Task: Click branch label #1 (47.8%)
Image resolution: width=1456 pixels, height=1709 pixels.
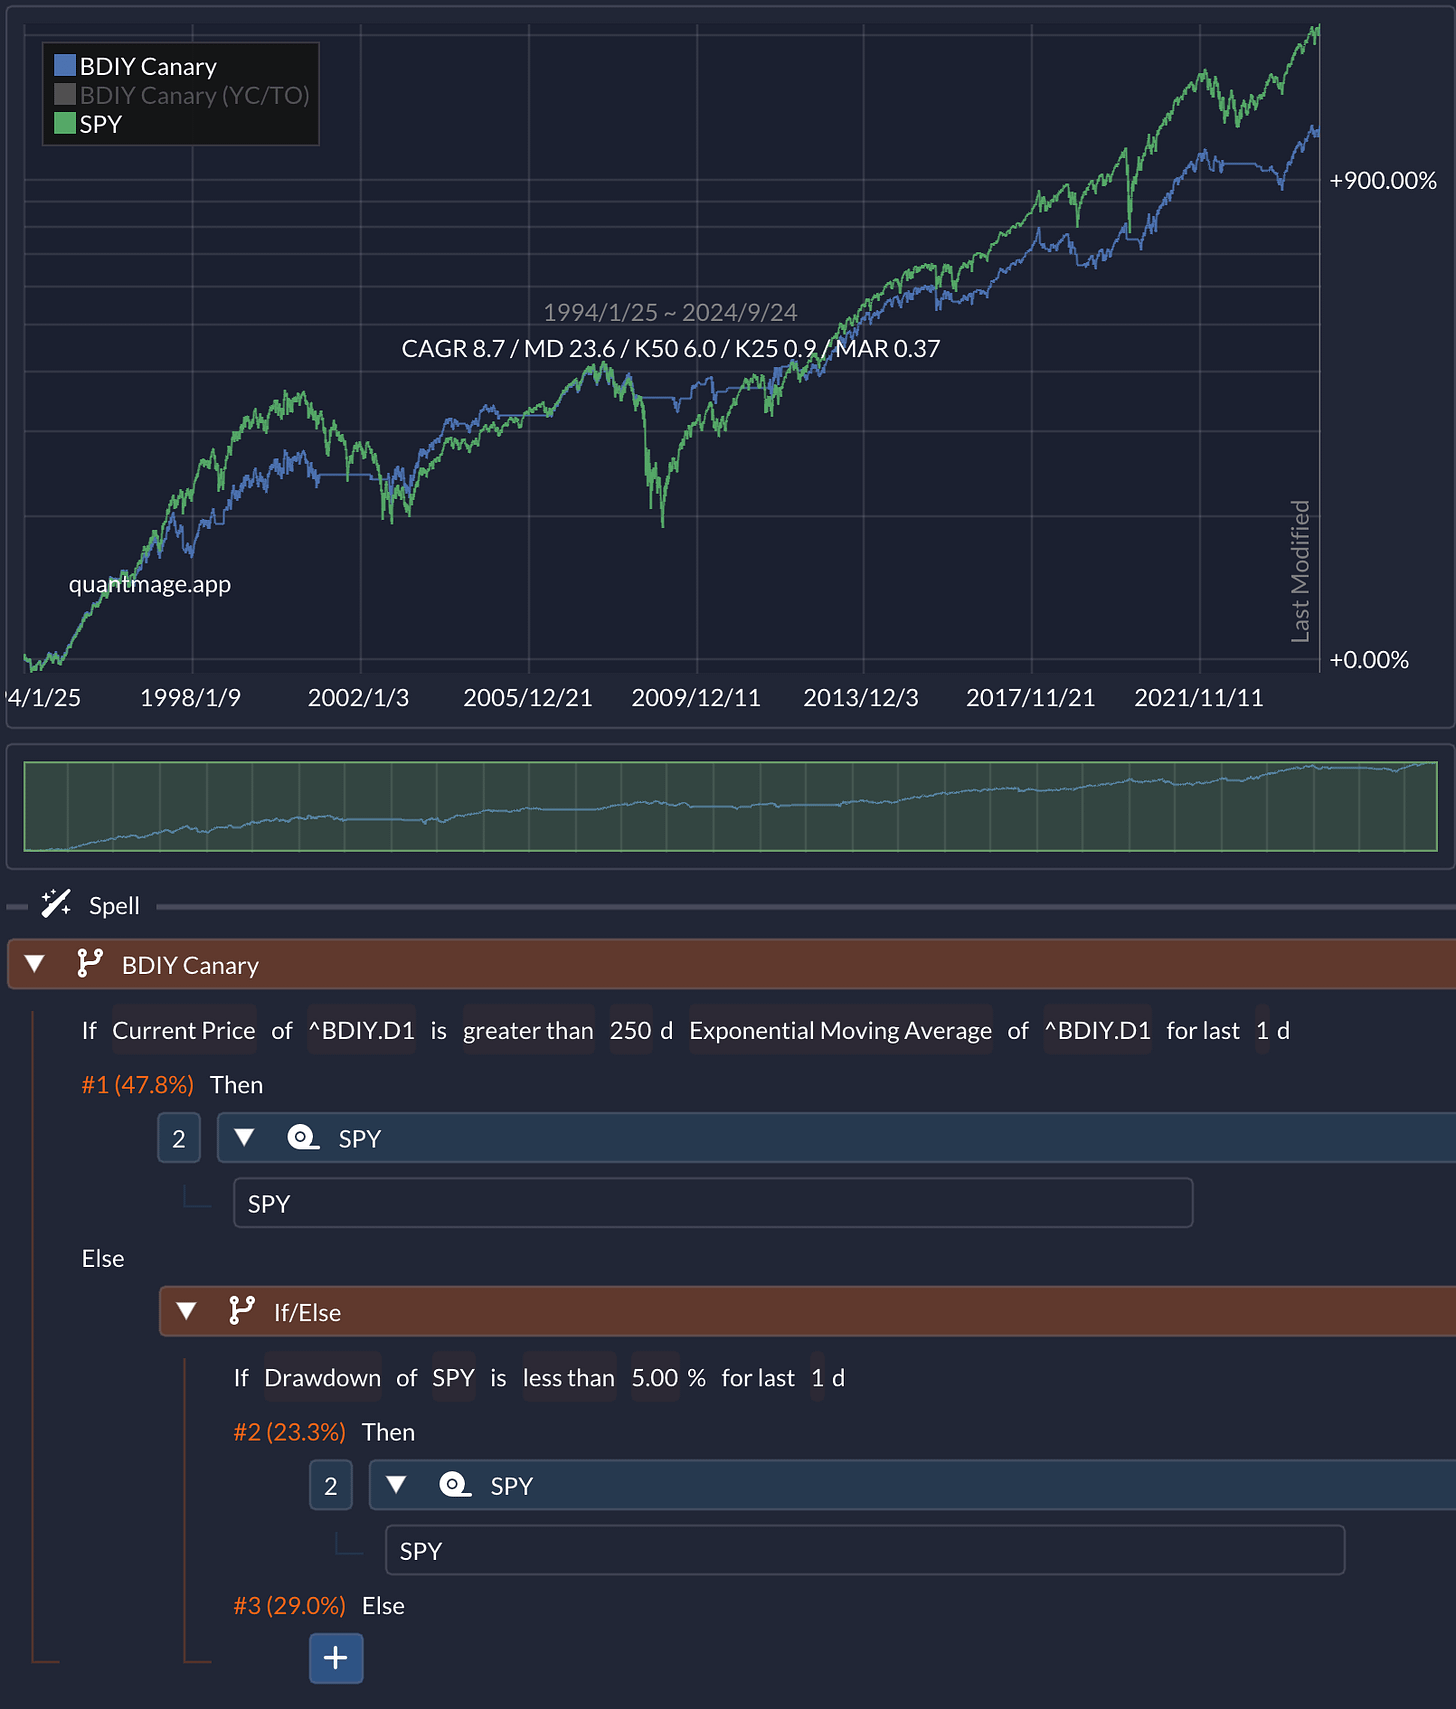Action: 138,1085
